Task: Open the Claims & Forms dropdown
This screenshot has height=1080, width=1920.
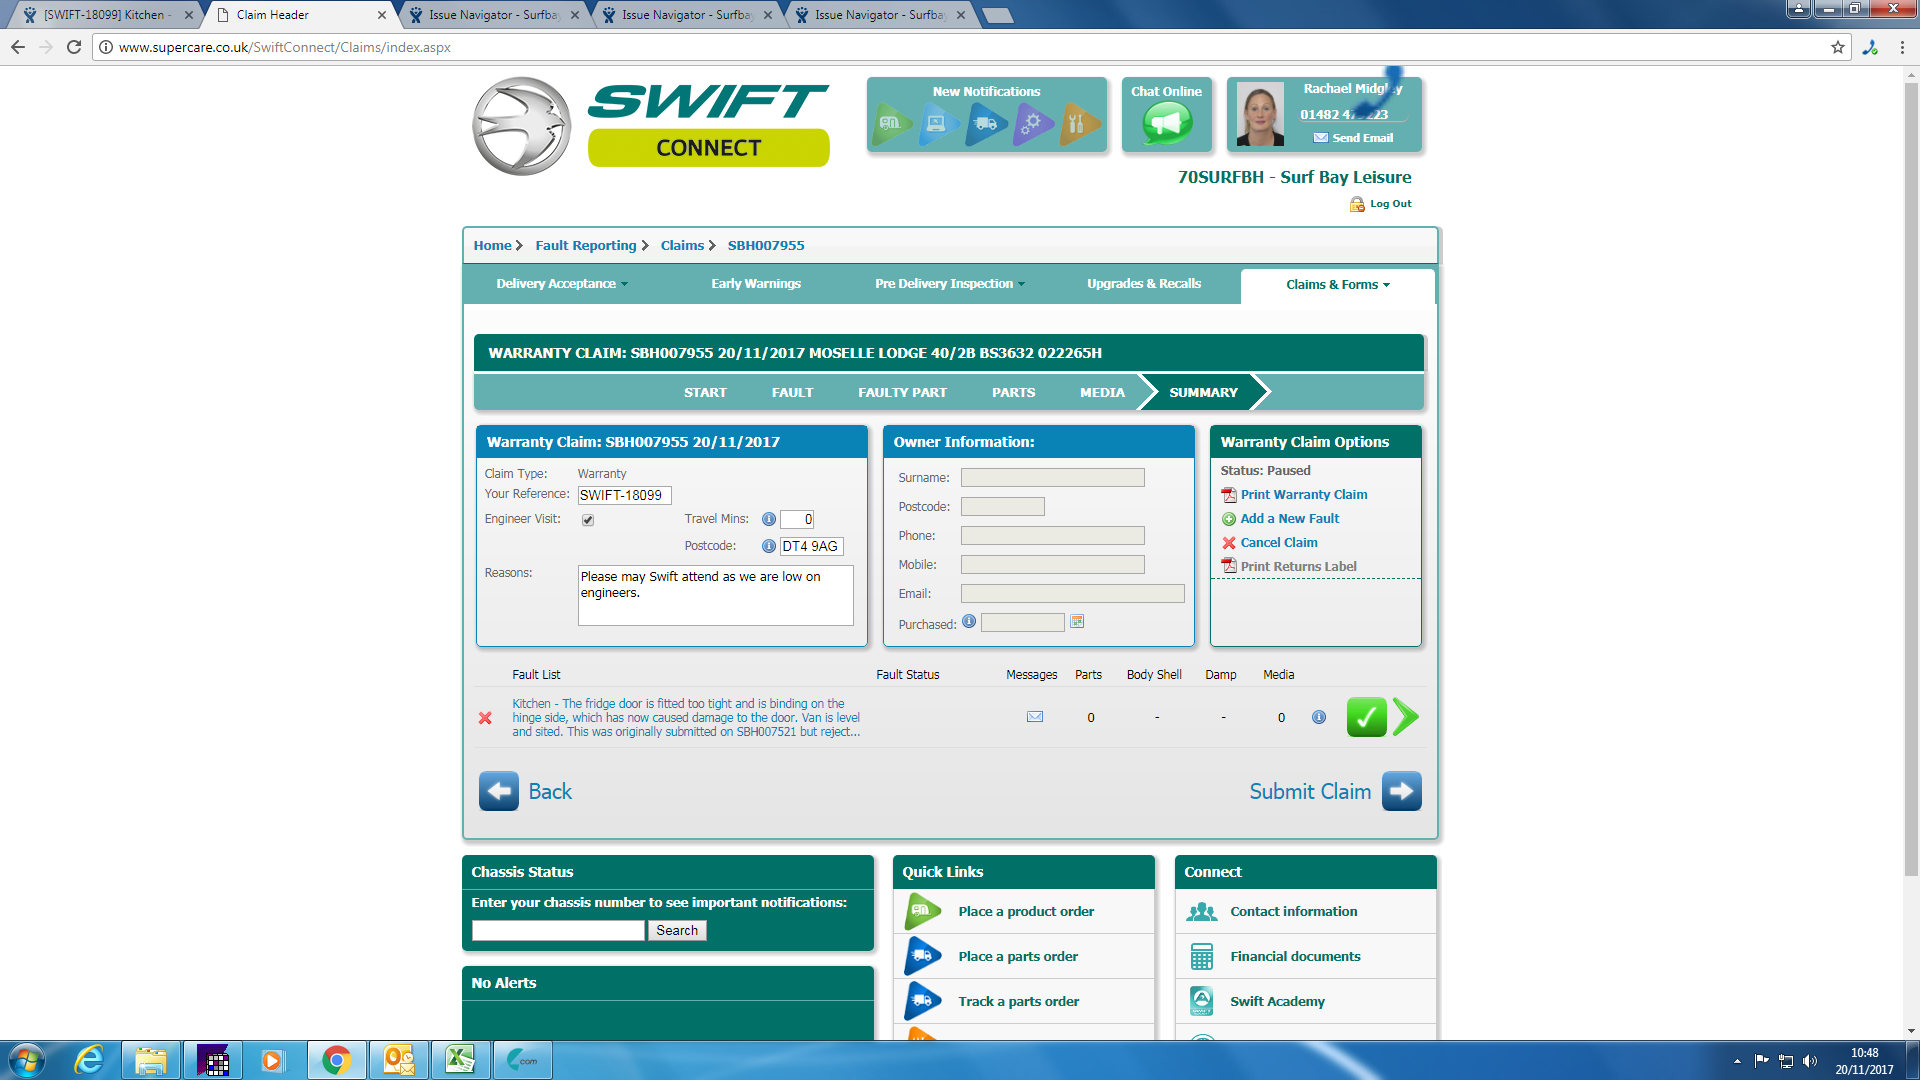Action: click(1337, 285)
